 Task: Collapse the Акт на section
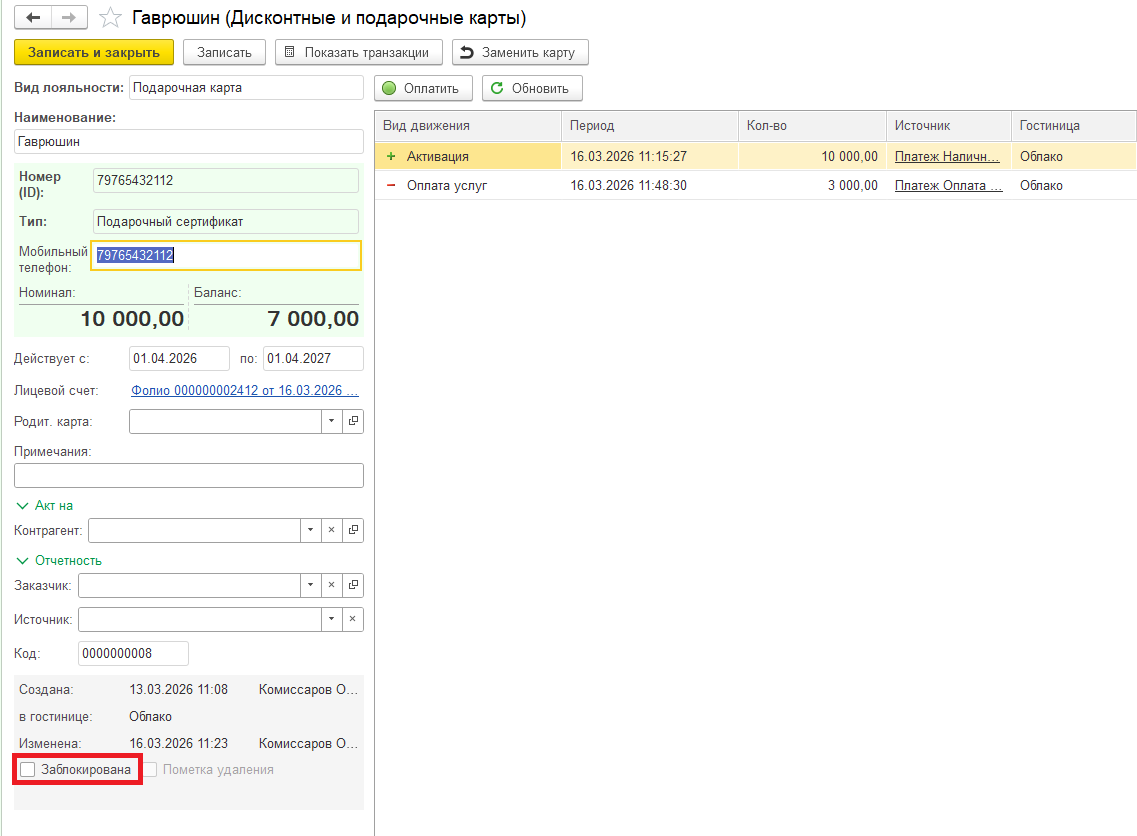pos(23,505)
